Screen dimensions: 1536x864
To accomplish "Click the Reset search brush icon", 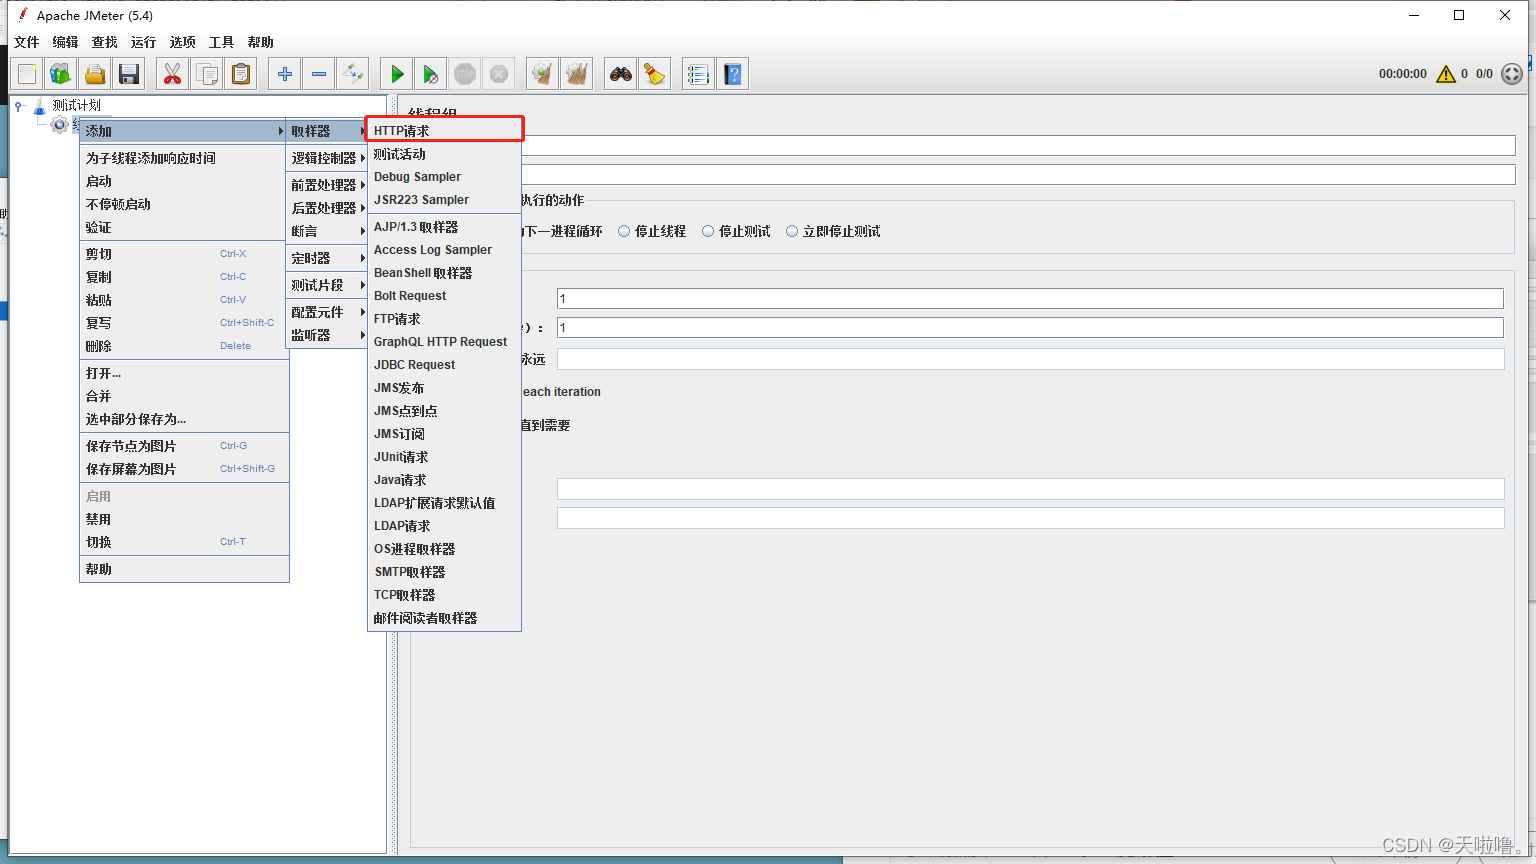I will tap(655, 74).
